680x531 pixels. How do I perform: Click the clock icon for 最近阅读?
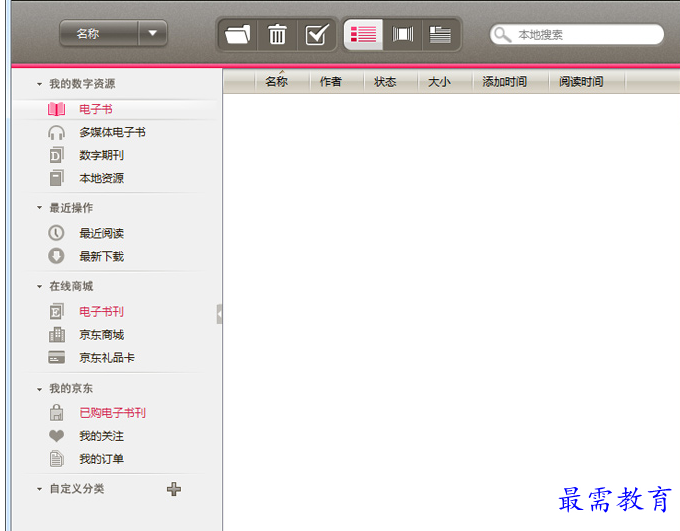pos(56,233)
